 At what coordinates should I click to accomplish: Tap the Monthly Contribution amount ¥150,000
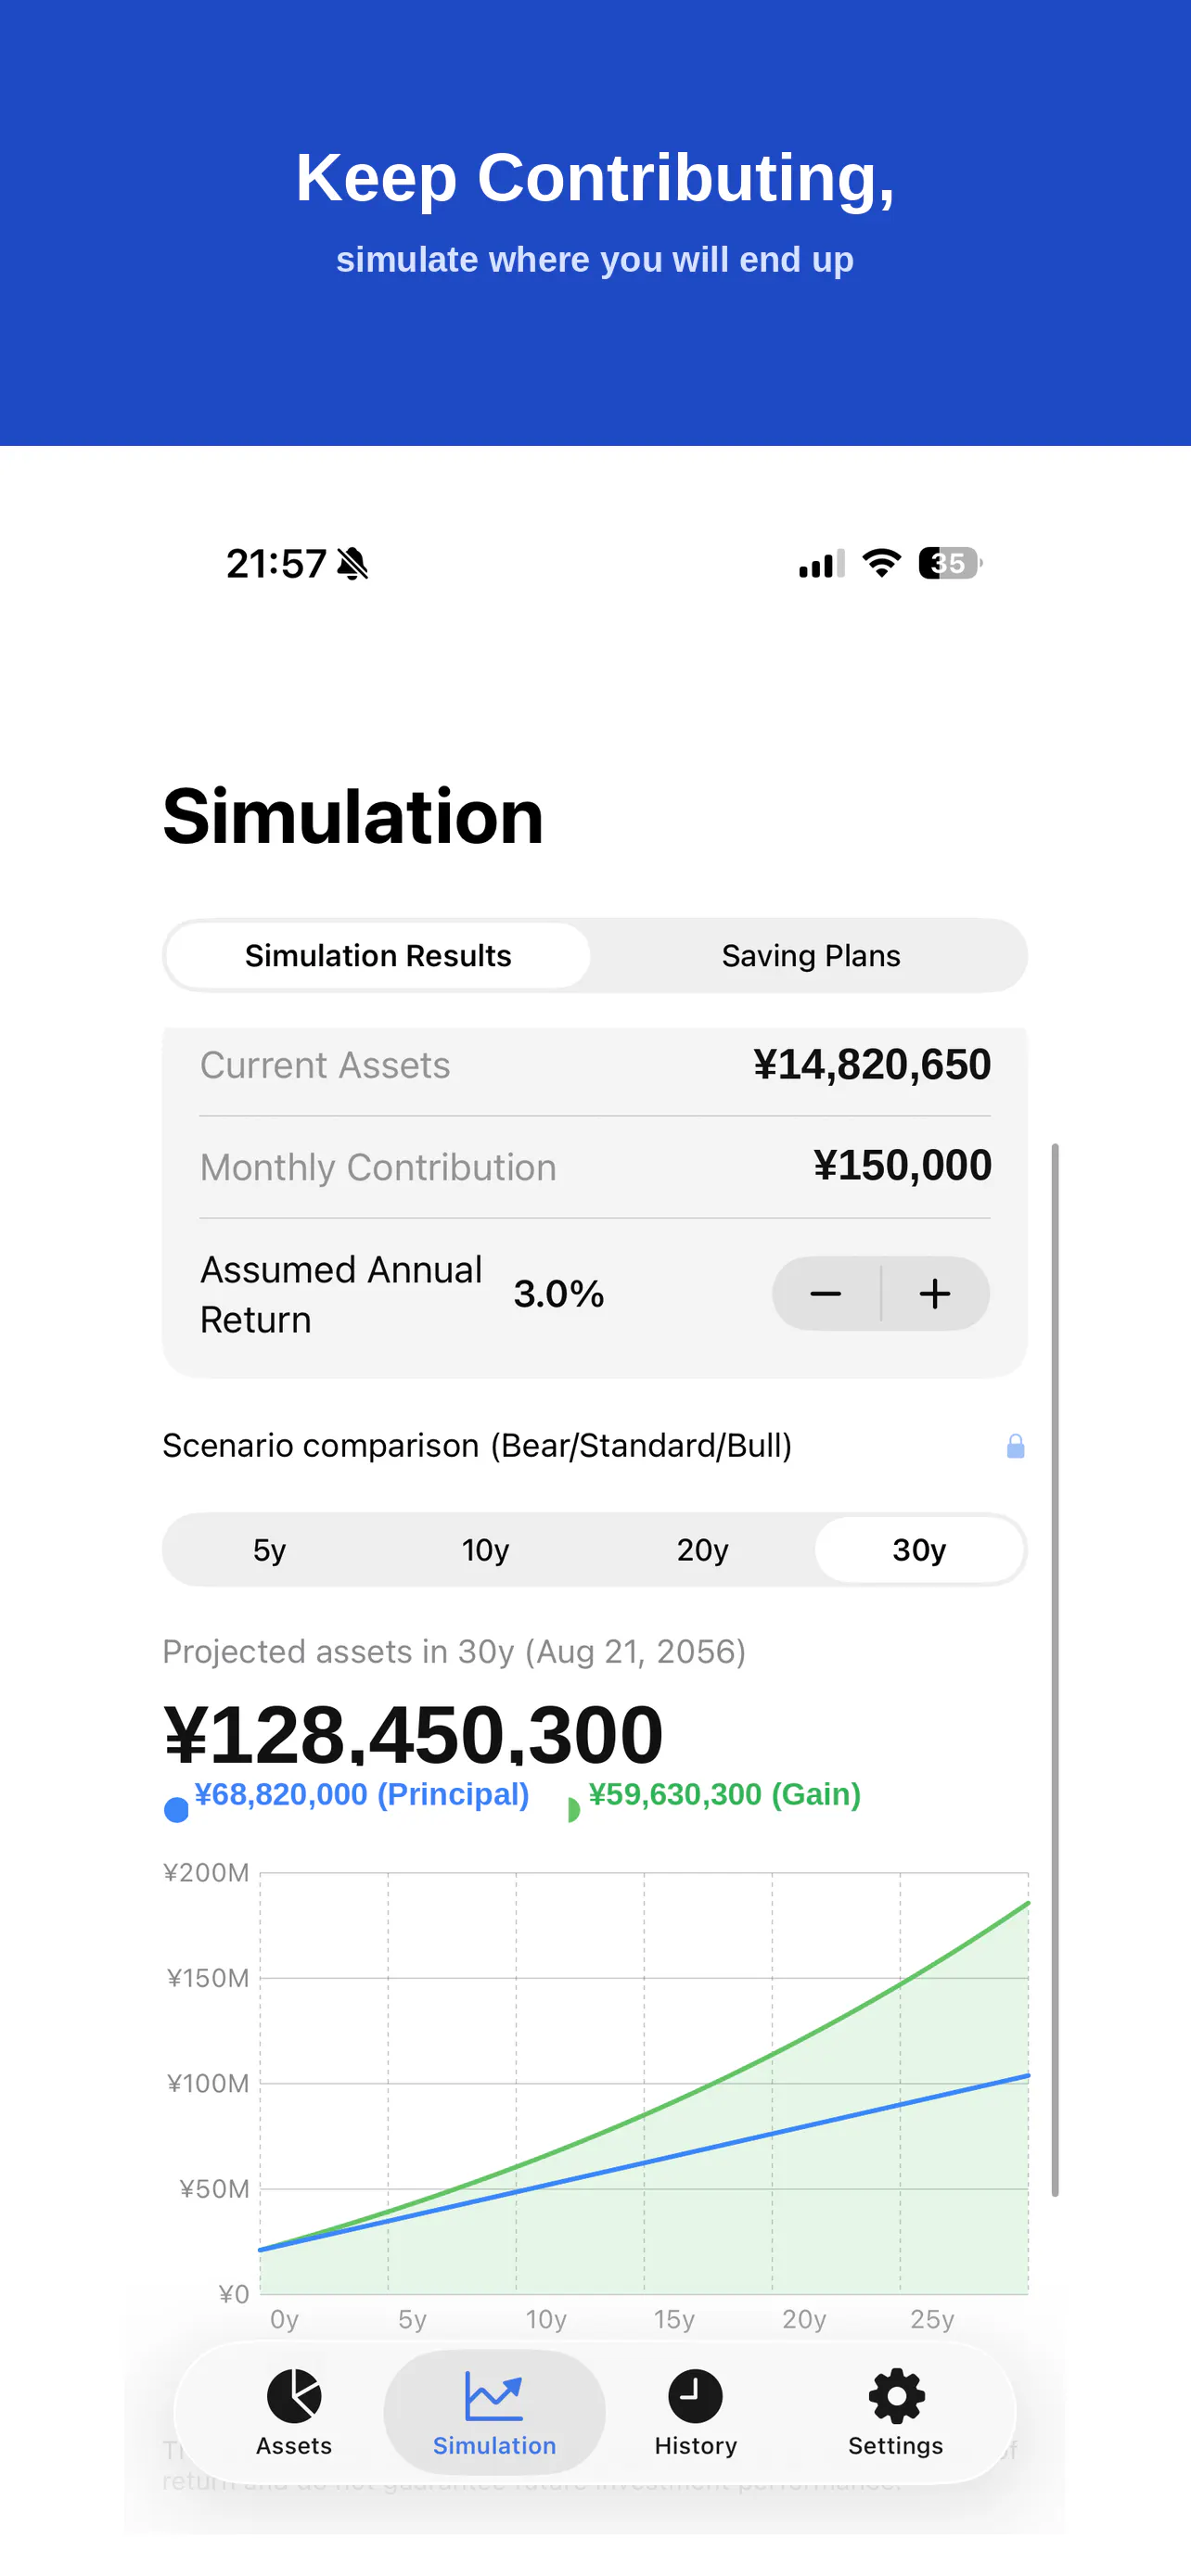tap(902, 1166)
